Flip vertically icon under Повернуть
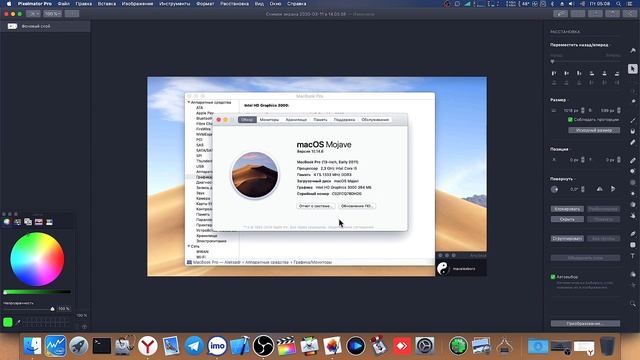640x360 pixels. pyautogui.click(x=613, y=189)
